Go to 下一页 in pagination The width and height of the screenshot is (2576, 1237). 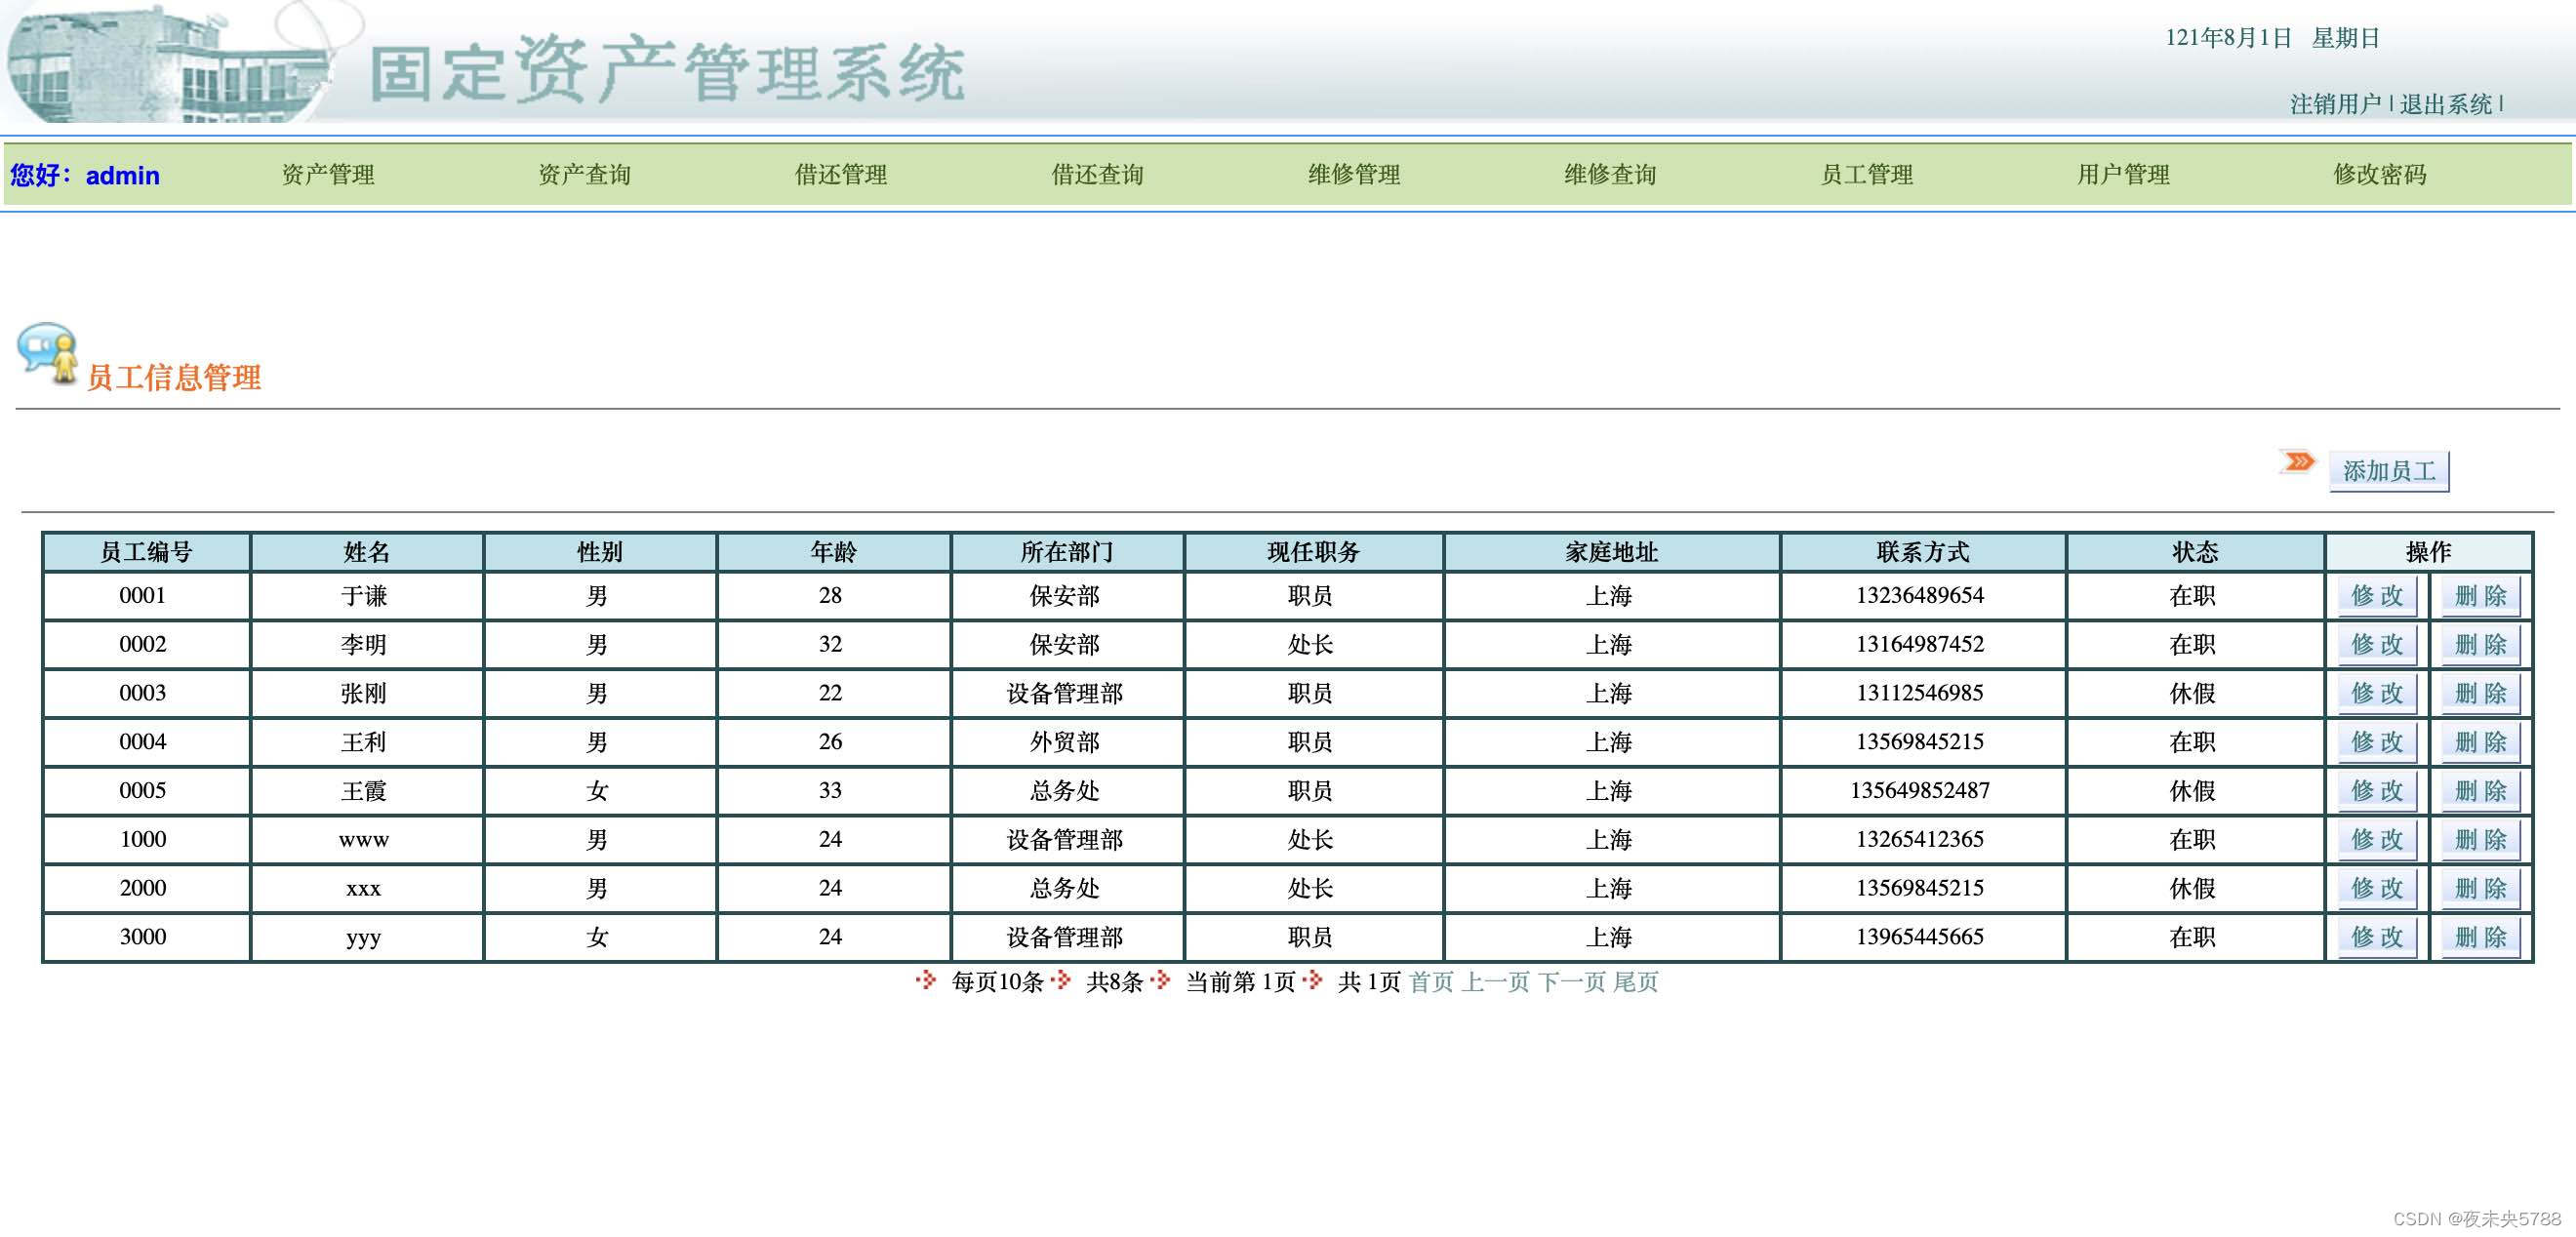point(1571,982)
